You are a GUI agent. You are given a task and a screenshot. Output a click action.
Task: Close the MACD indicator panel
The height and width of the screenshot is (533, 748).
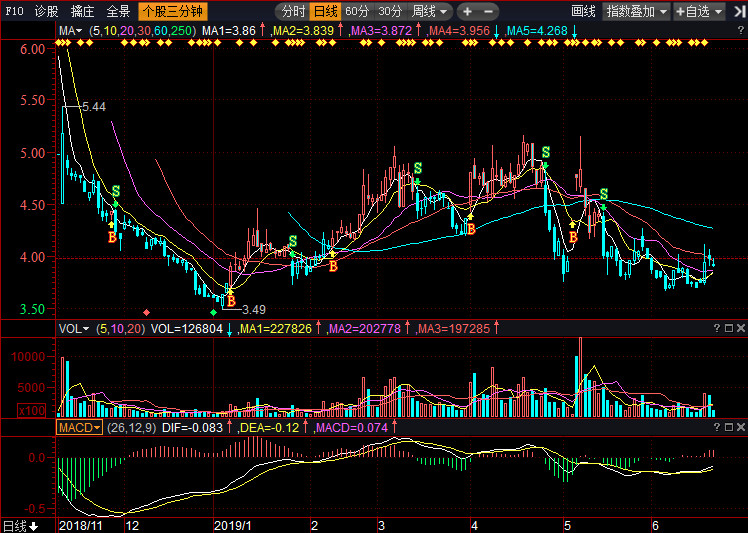740,428
